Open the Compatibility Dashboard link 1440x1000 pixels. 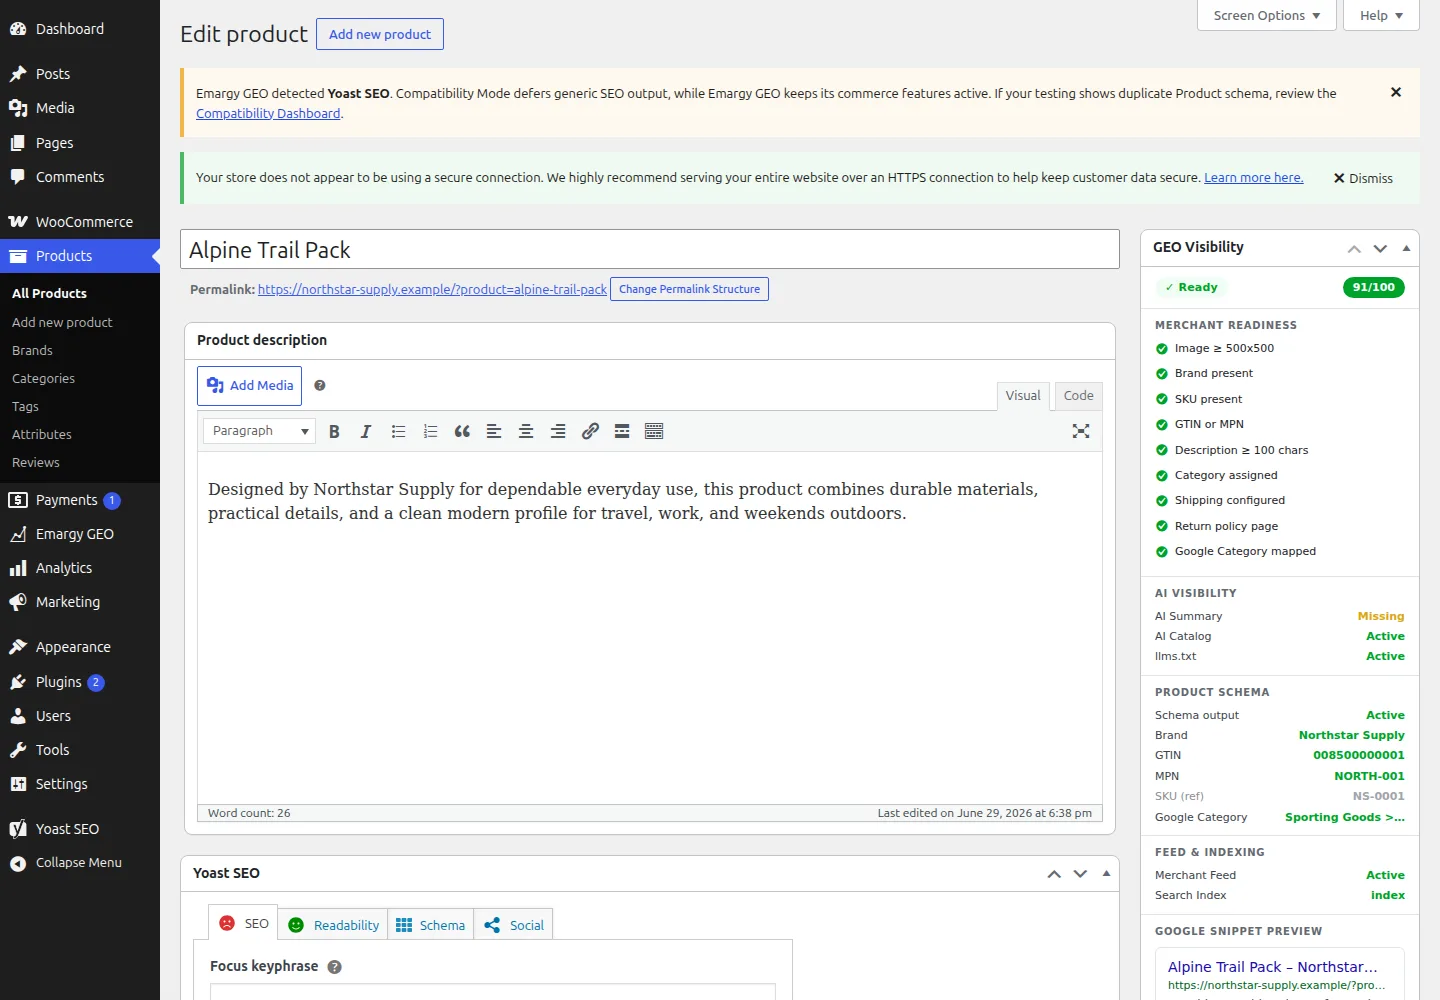[268, 113]
